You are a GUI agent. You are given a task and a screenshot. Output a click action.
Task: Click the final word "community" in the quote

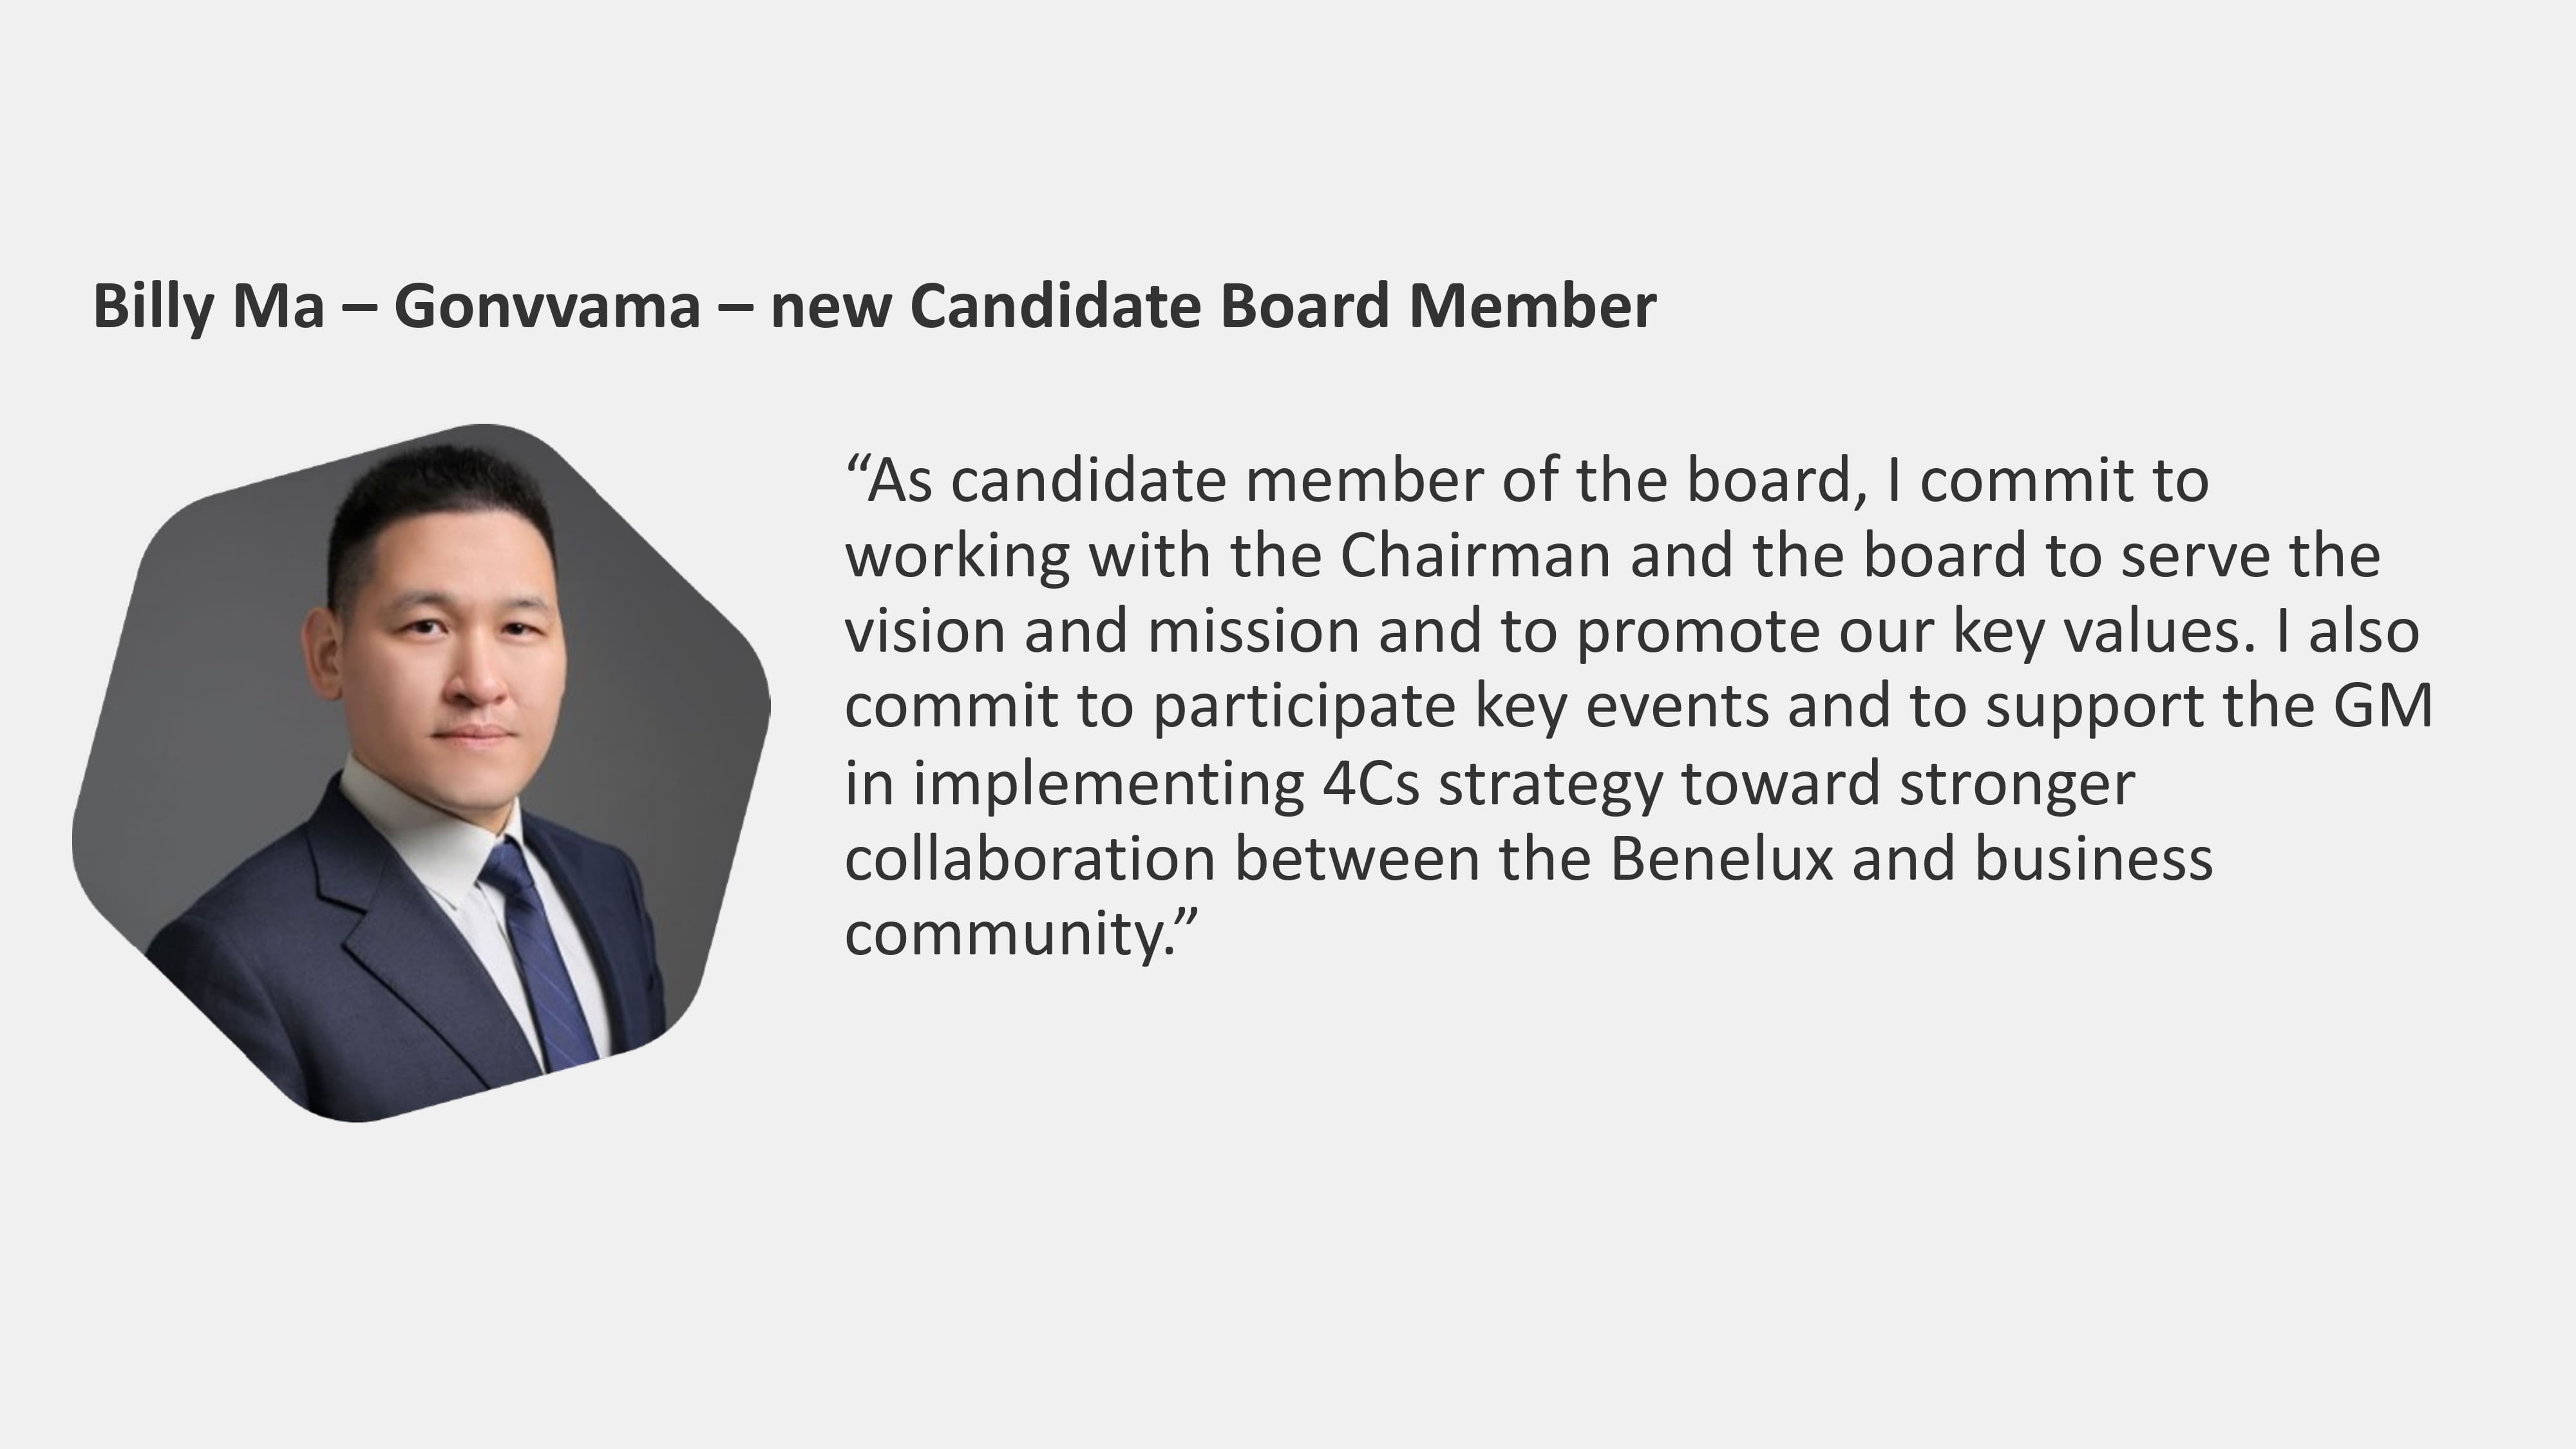point(1004,934)
